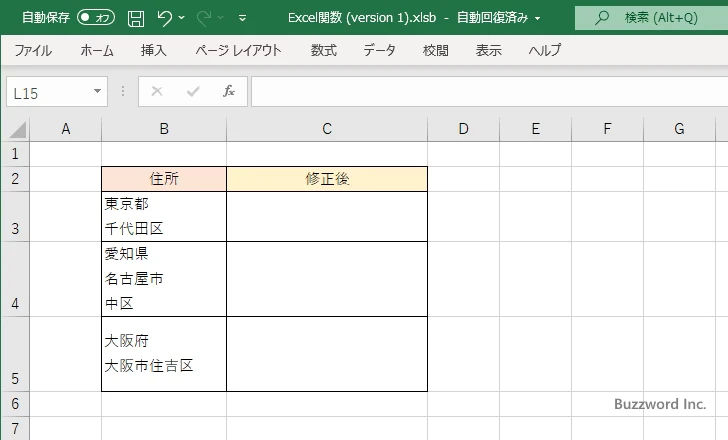Open the Undo history dropdown arrow
Viewport: 728px width, 440px height.
(182, 18)
